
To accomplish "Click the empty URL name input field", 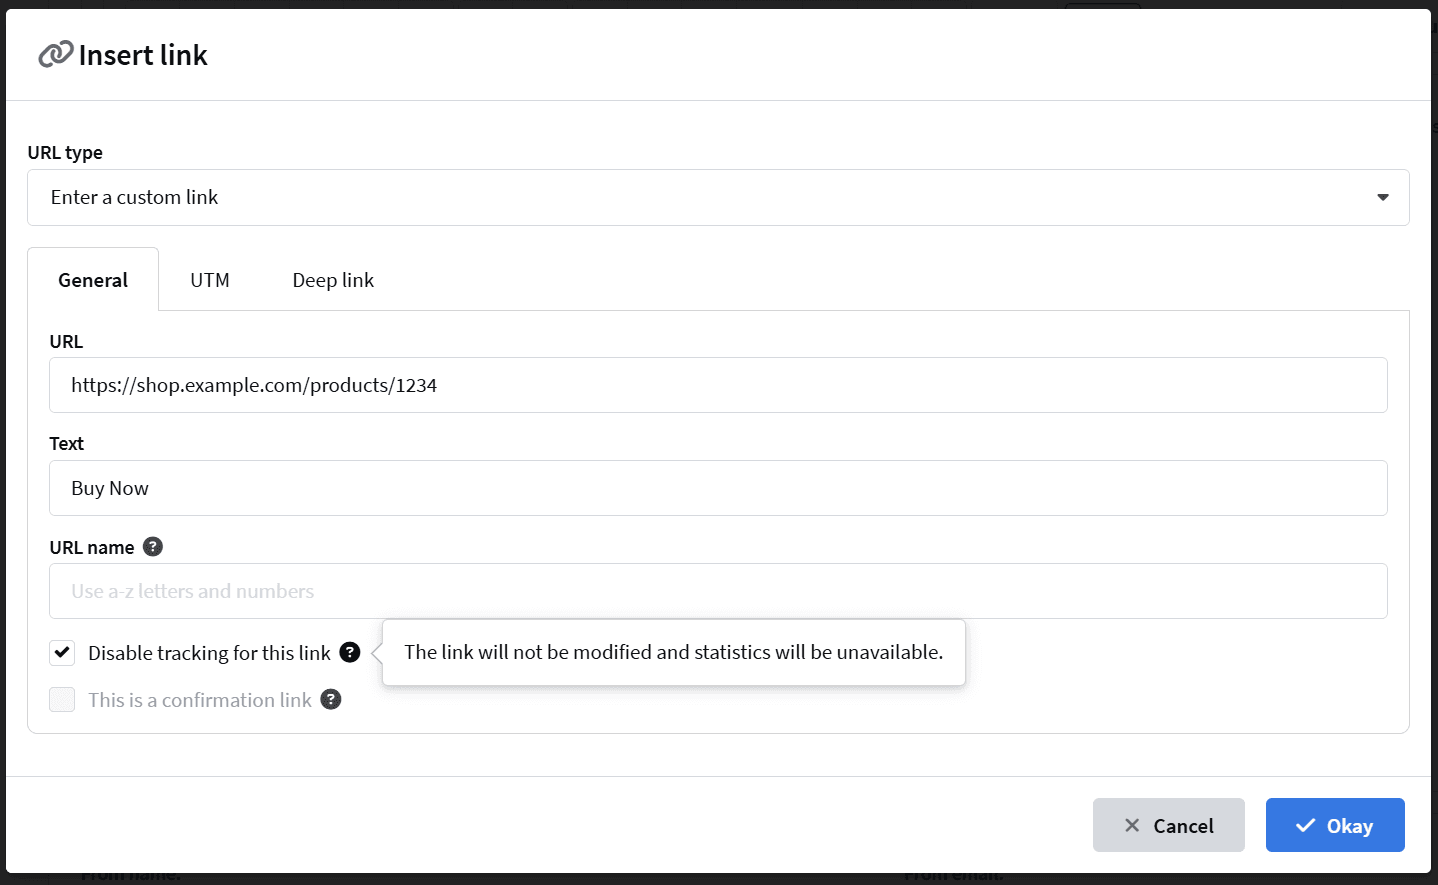I will 718,591.
